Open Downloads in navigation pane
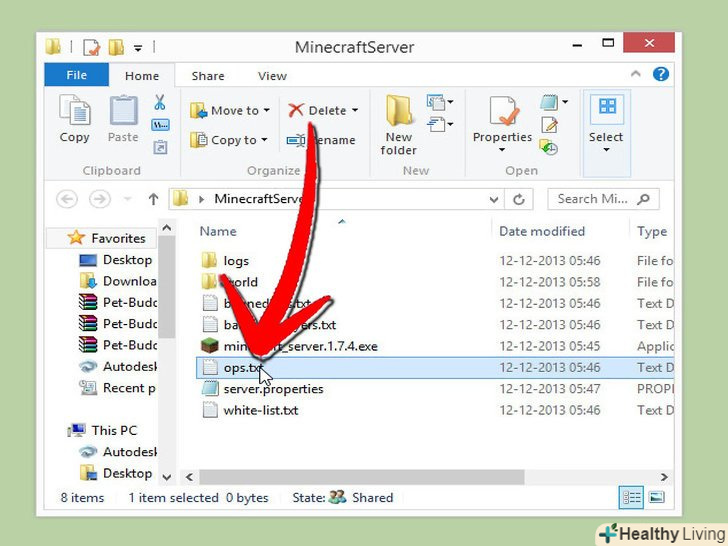 pyautogui.click(x=130, y=281)
